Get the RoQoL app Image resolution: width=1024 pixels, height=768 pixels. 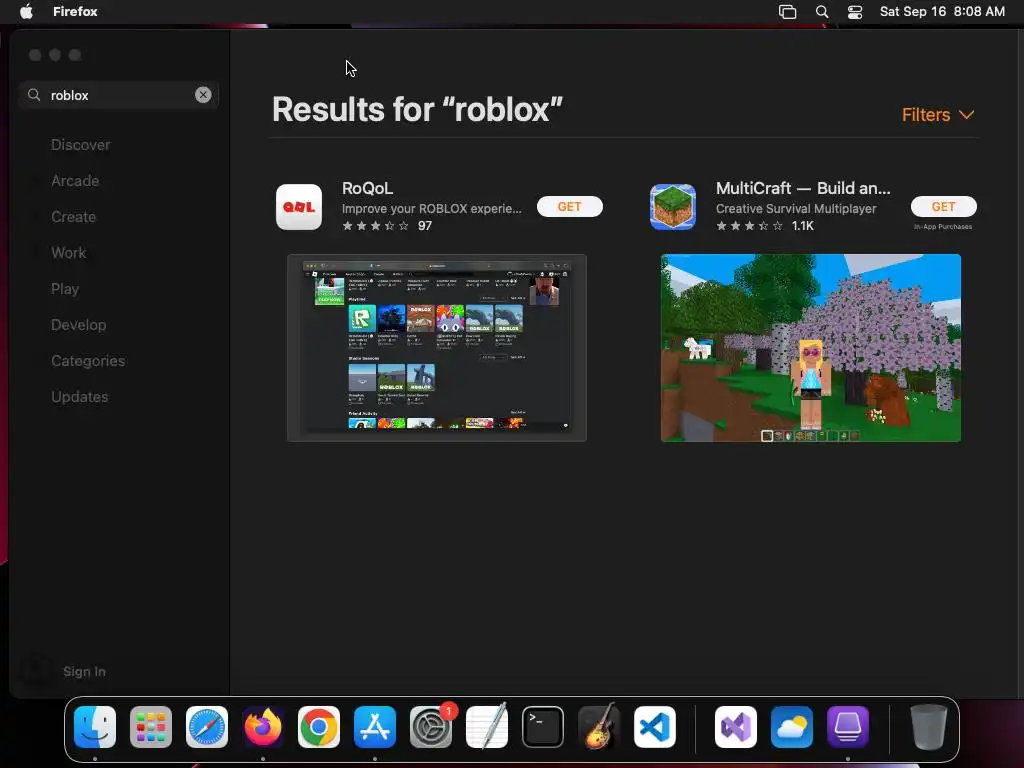coord(569,206)
